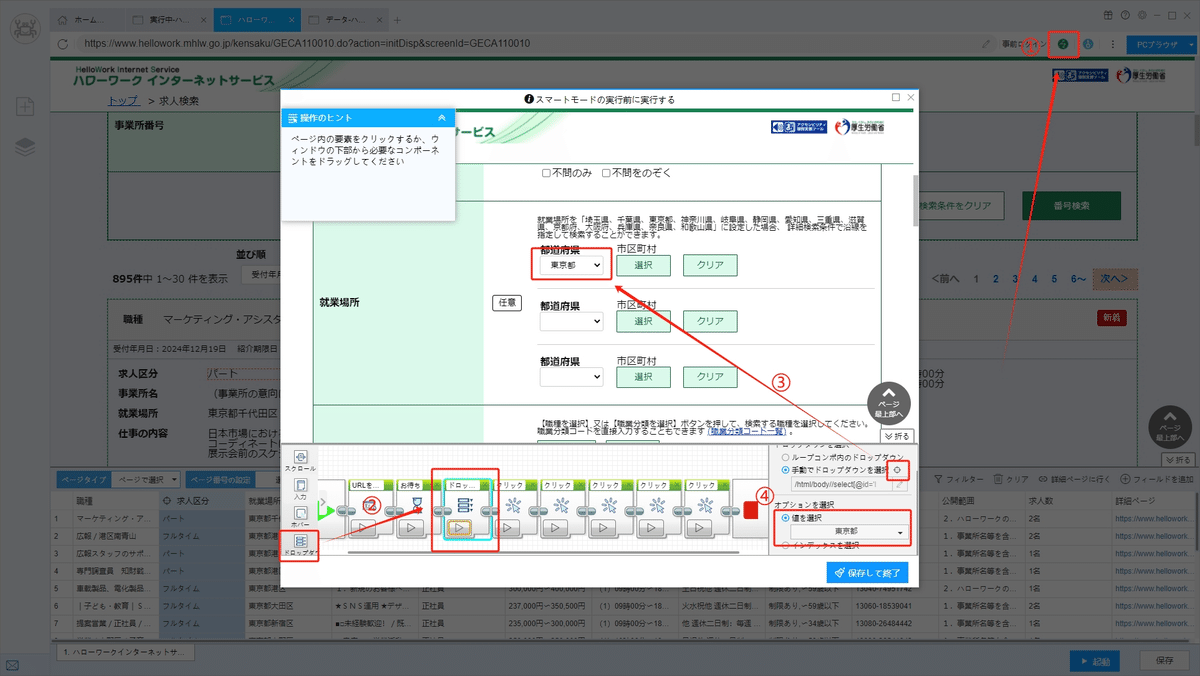Click first 選択 button for 市区町村
Screen dimensions: 1200x676
(x=643, y=266)
